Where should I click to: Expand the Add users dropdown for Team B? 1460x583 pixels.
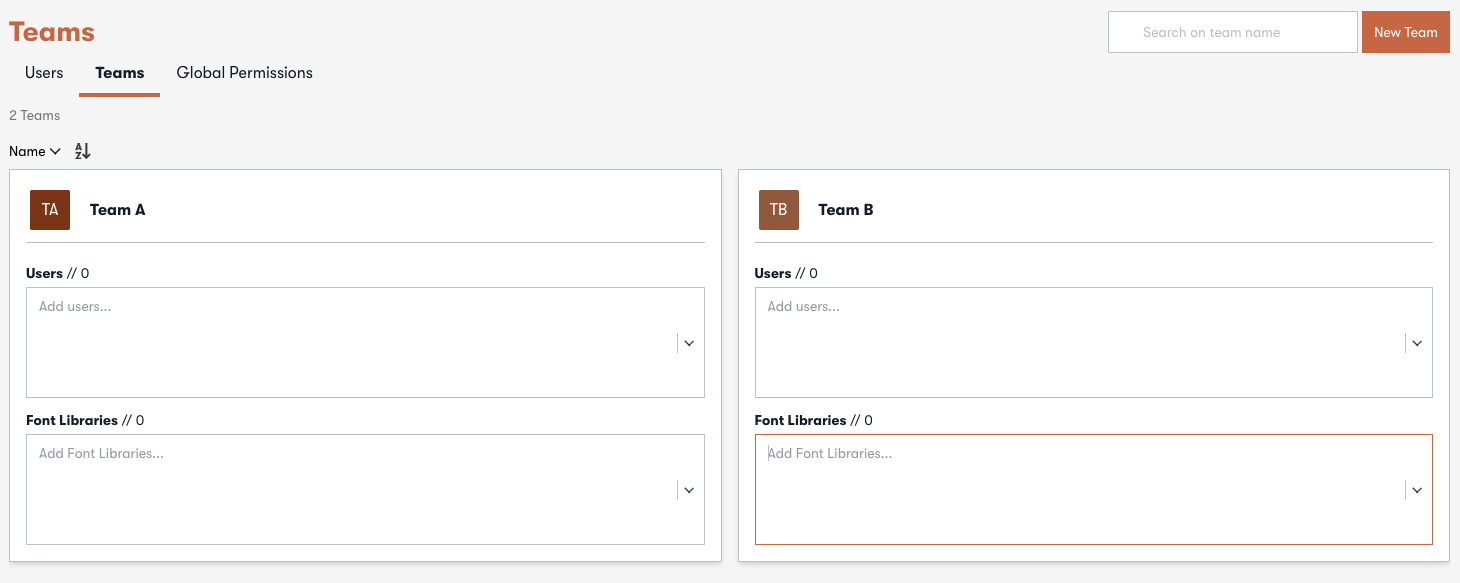[x=1416, y=342]
